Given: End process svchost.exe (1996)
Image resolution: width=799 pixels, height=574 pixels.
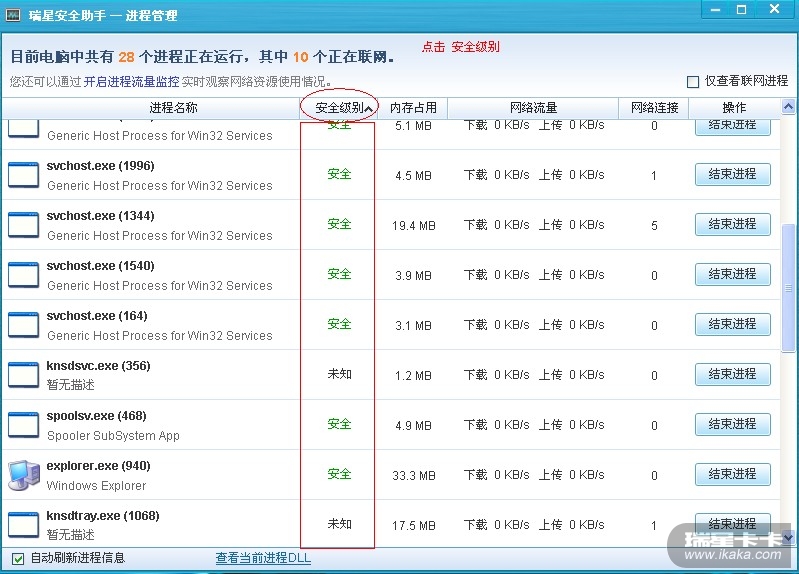Looking at the screenshot, I should (x=733, y=174).
